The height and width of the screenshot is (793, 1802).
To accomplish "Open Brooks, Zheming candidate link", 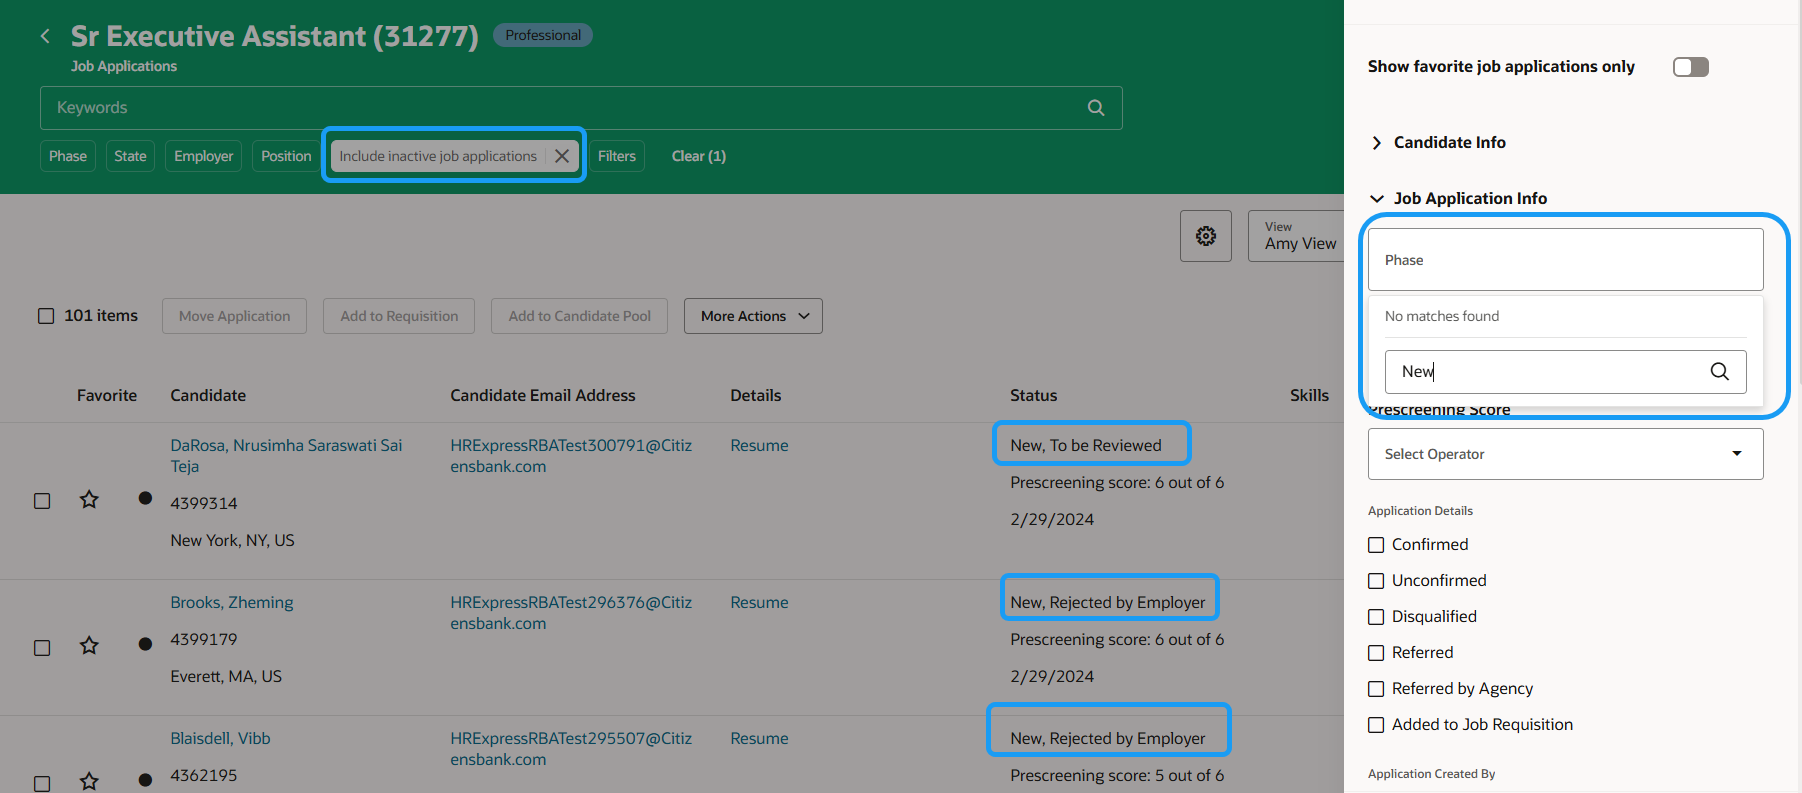I will [x=232, y=603].
